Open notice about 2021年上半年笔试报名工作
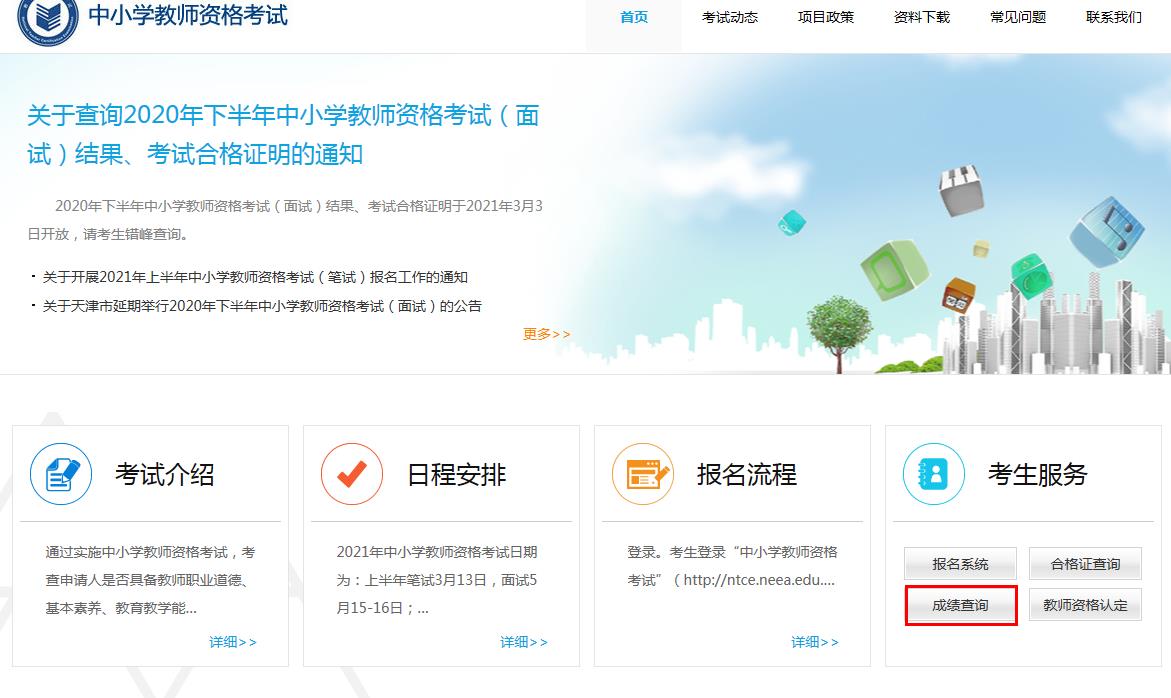This screenshot has width=1171, height=698. [x=255, y=277]
